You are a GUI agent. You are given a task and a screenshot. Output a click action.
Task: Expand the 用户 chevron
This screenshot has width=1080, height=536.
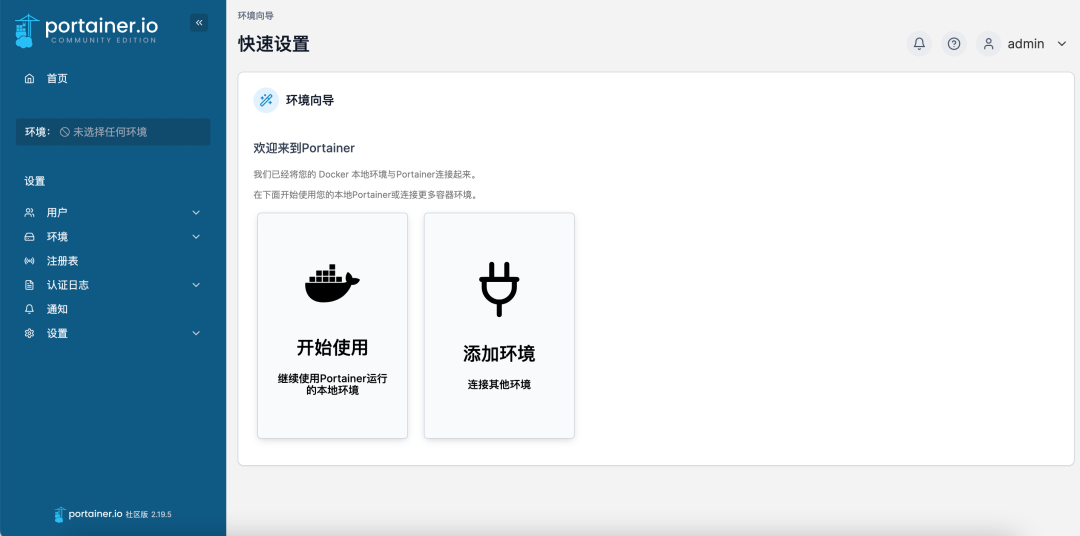[x=196, y=212]
